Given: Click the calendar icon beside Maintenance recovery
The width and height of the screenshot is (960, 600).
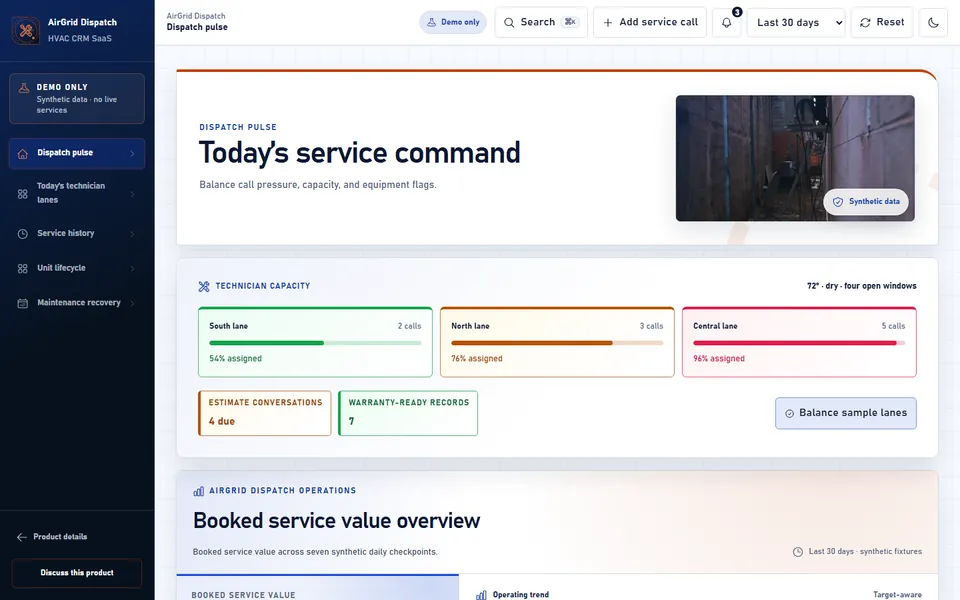Looking at the screenshot, I should click(x=23, y=303).
